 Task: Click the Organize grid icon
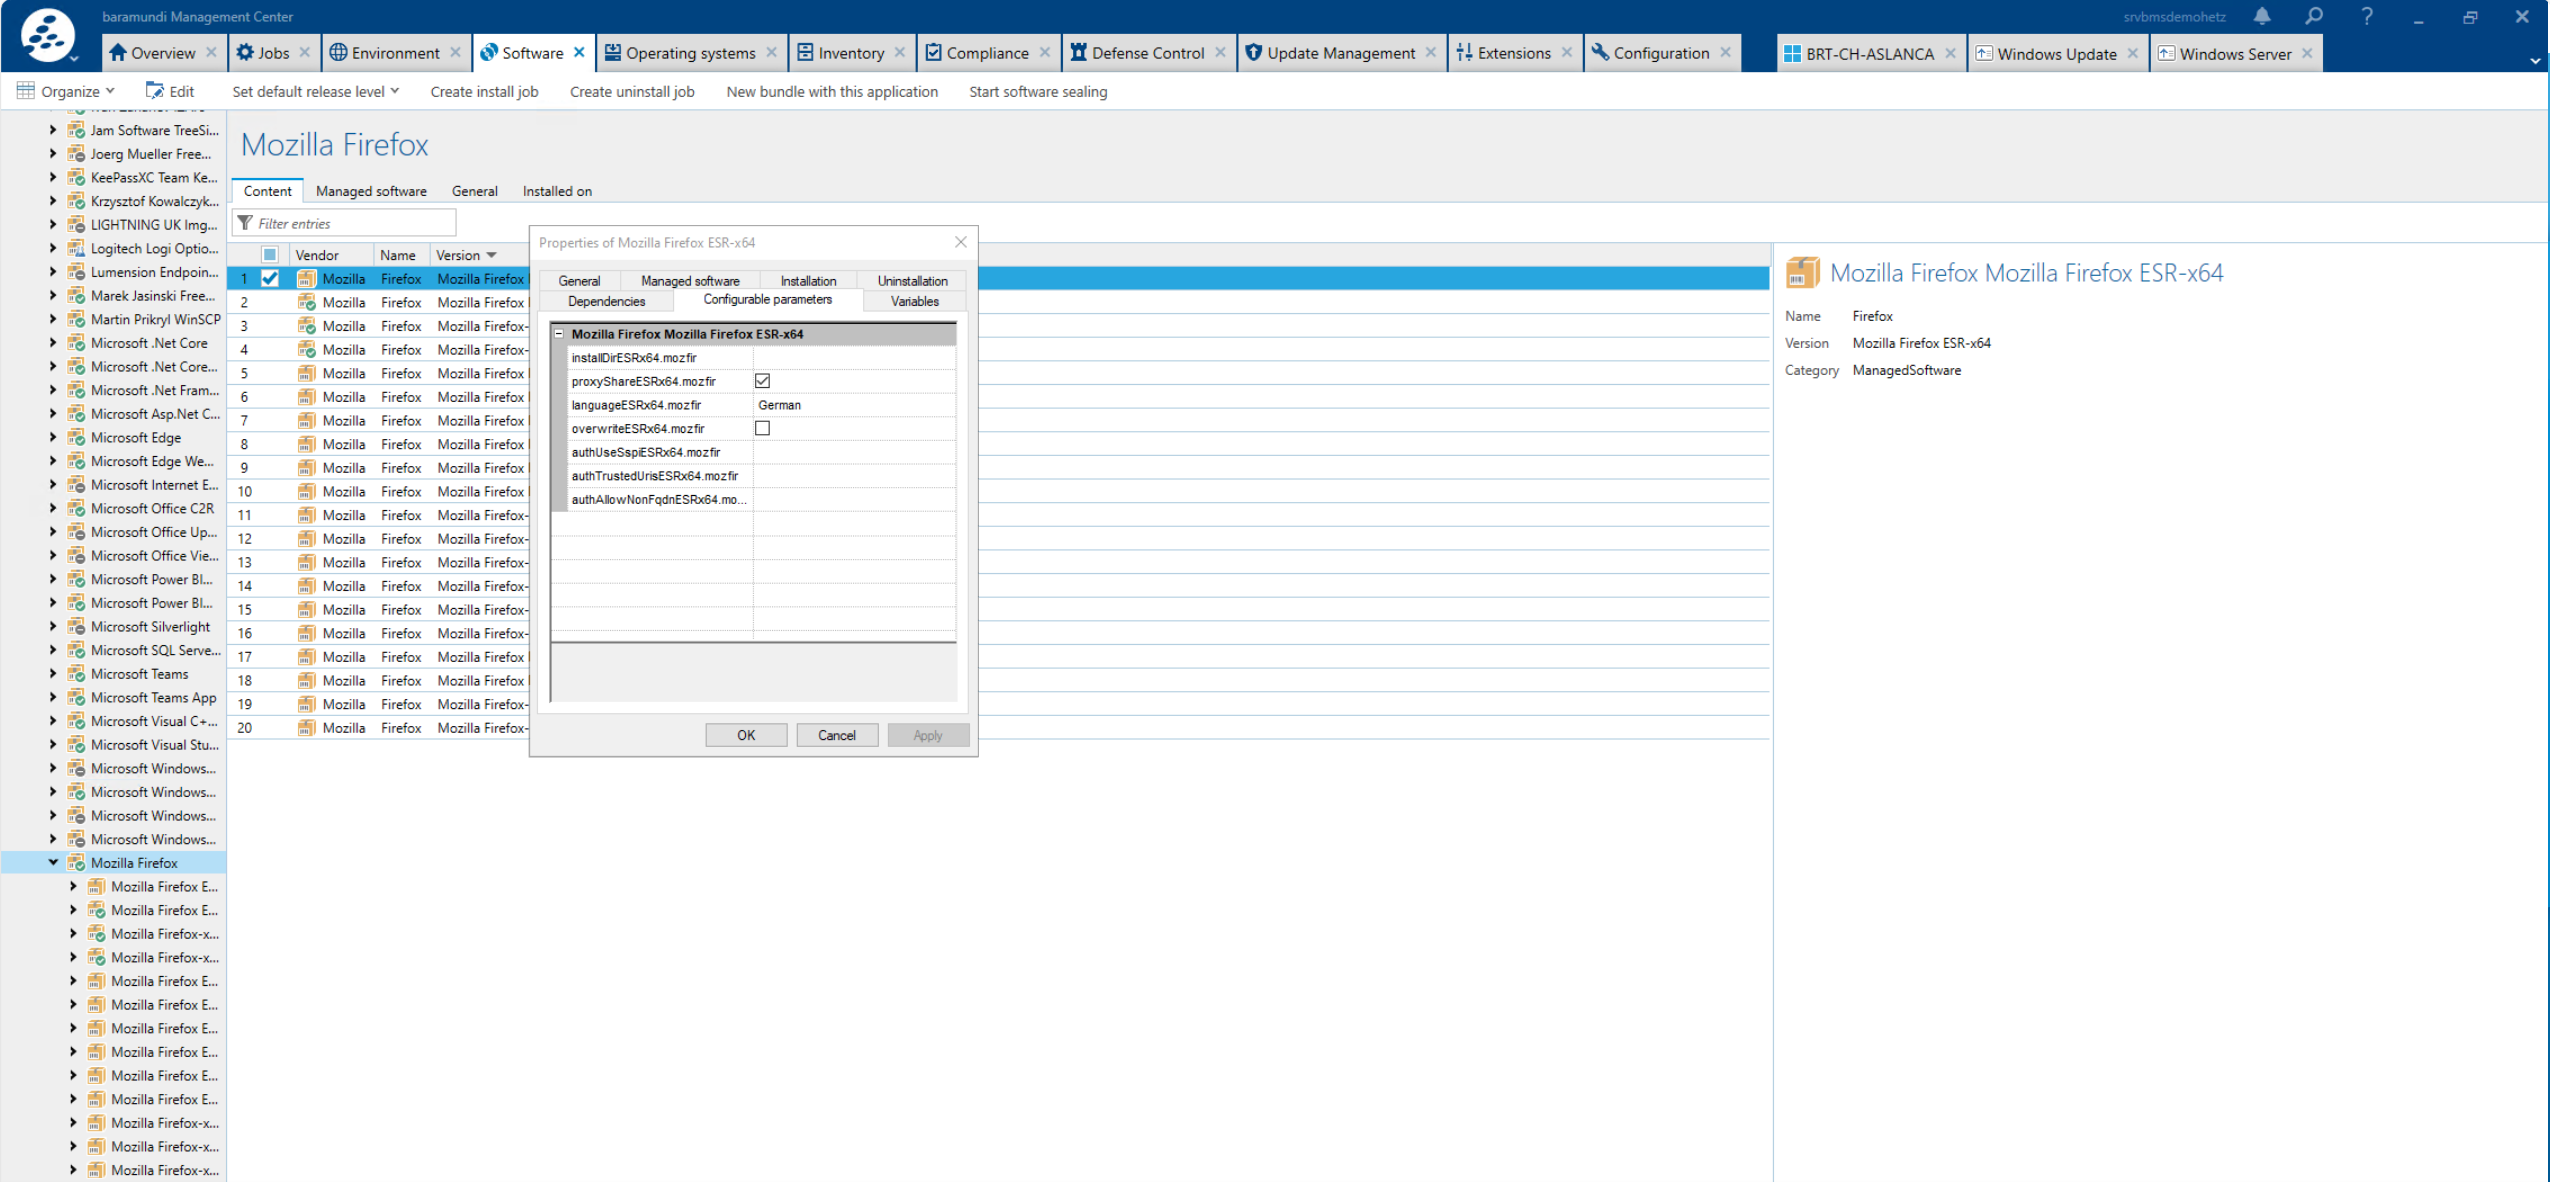click(25, 89)
